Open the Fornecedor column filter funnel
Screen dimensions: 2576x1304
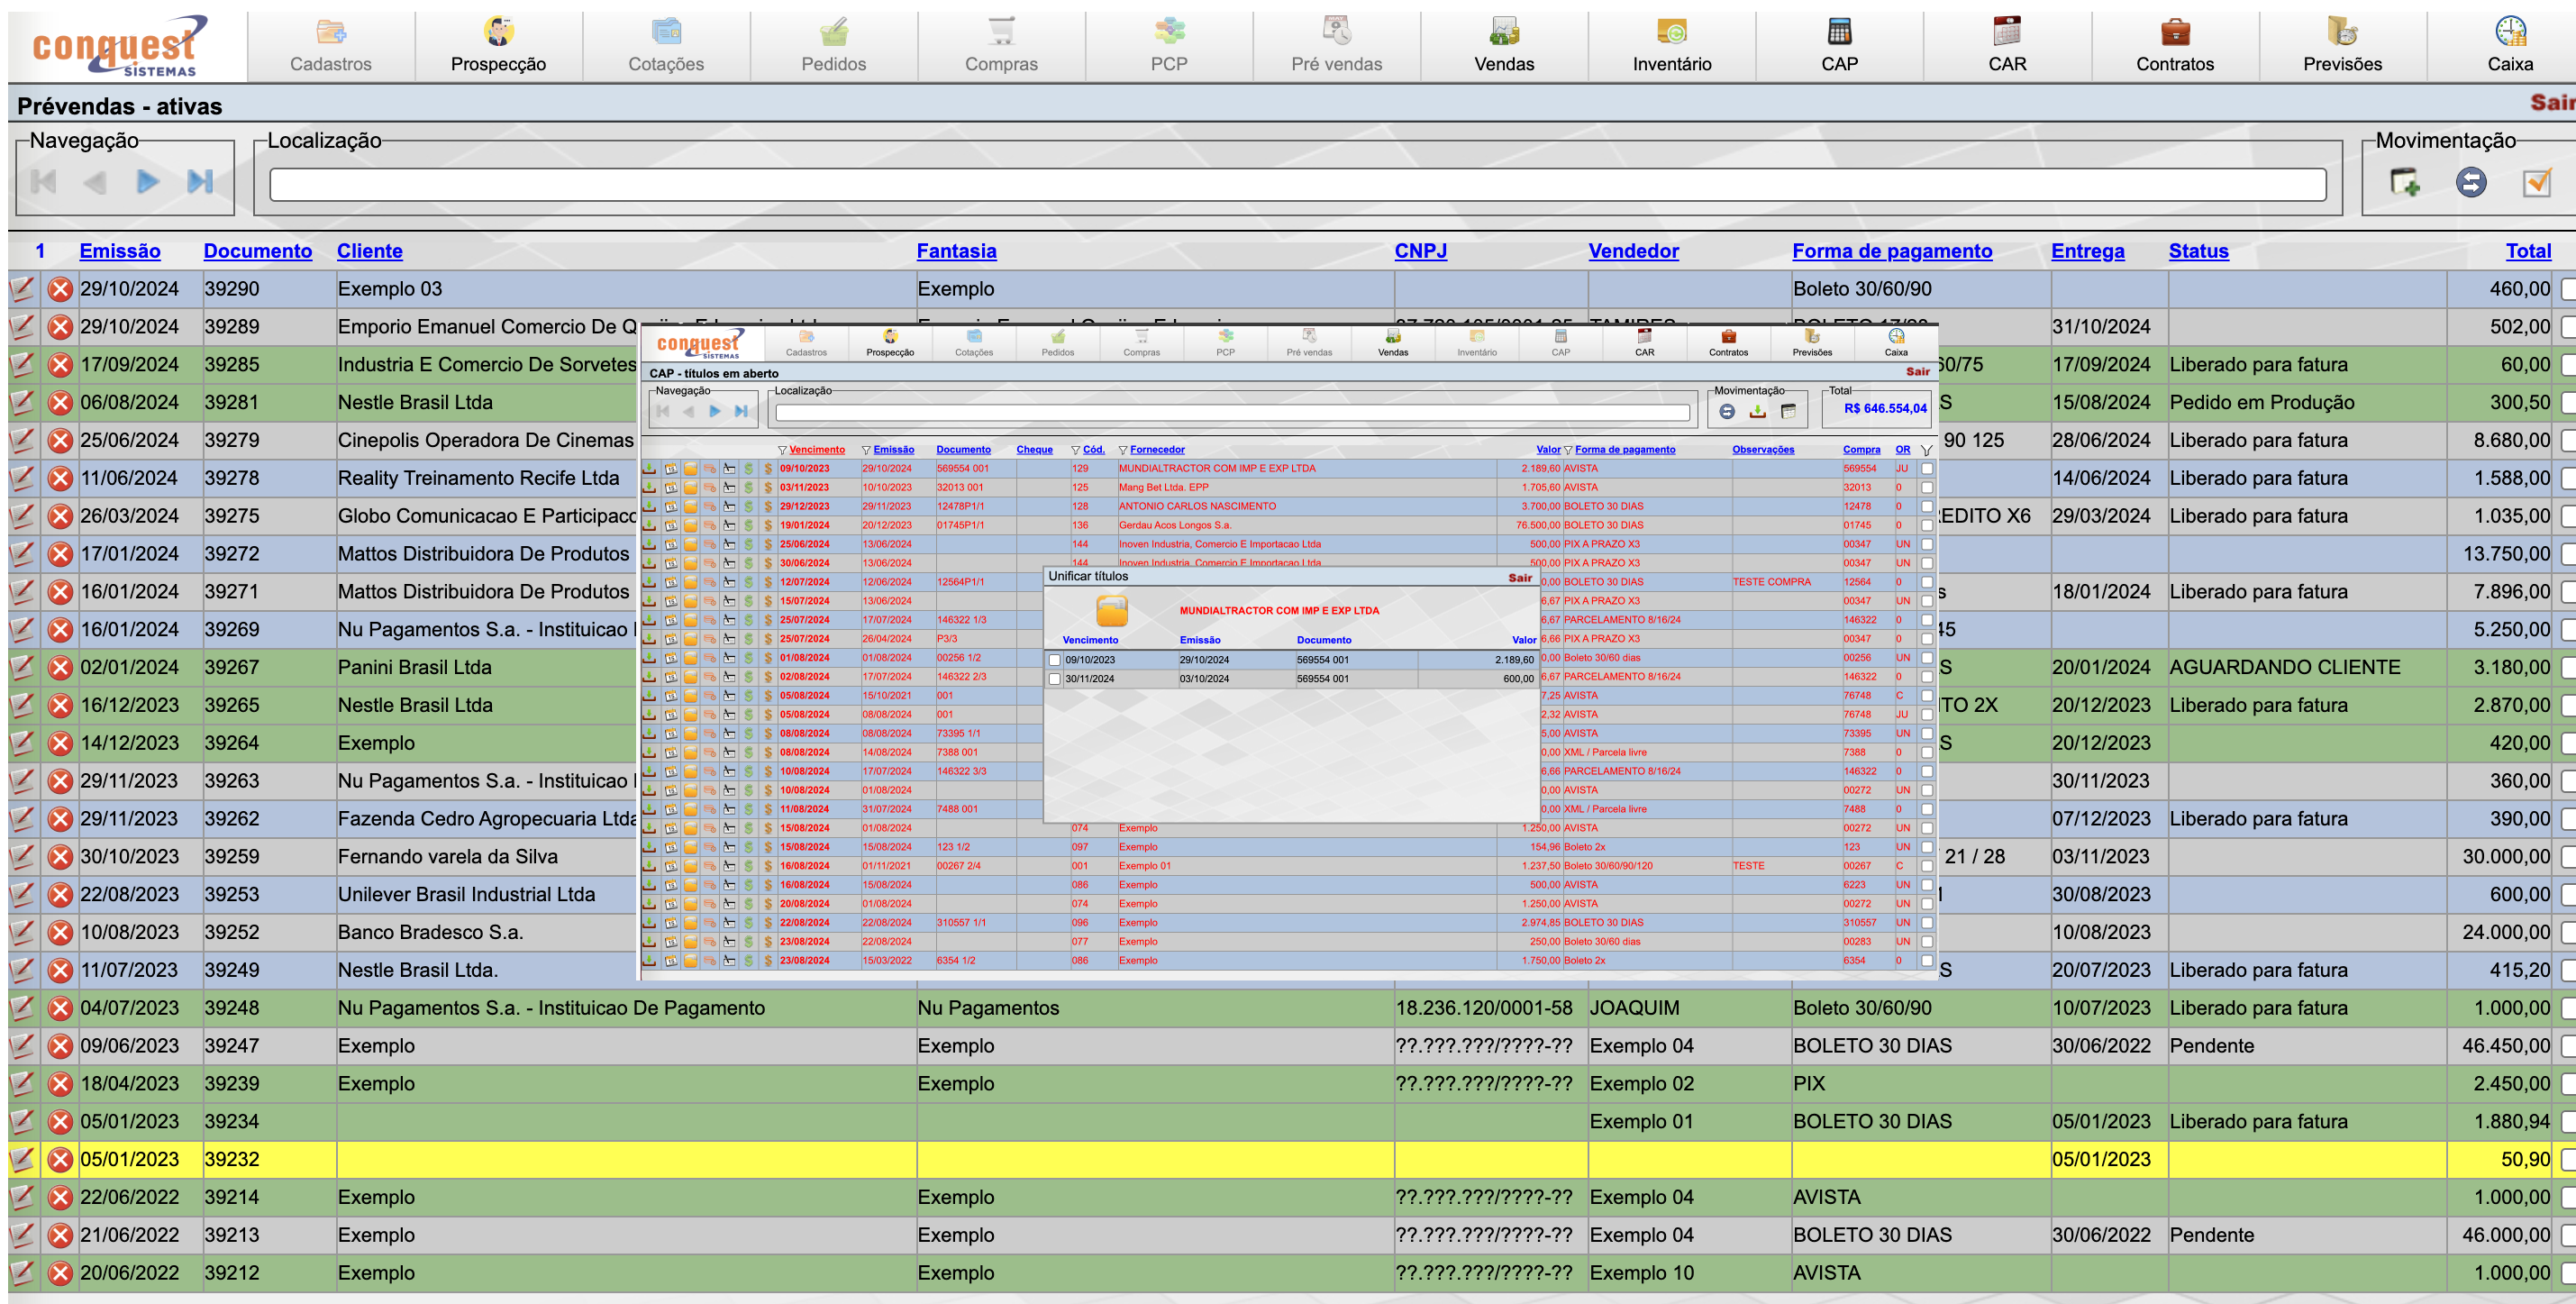coord(1122,450)
